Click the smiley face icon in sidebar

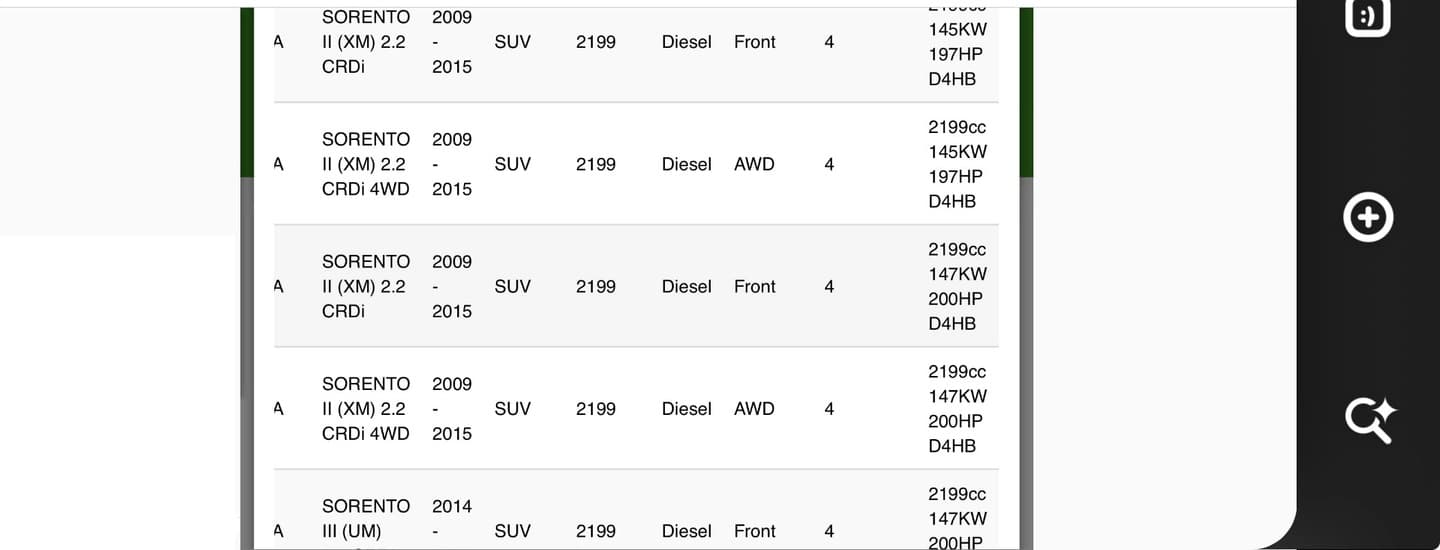click(1368, 16)
